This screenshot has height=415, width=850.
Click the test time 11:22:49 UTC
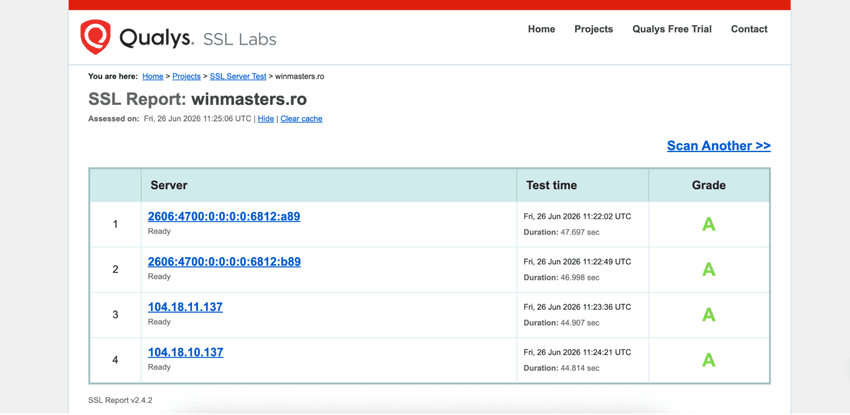577,262
